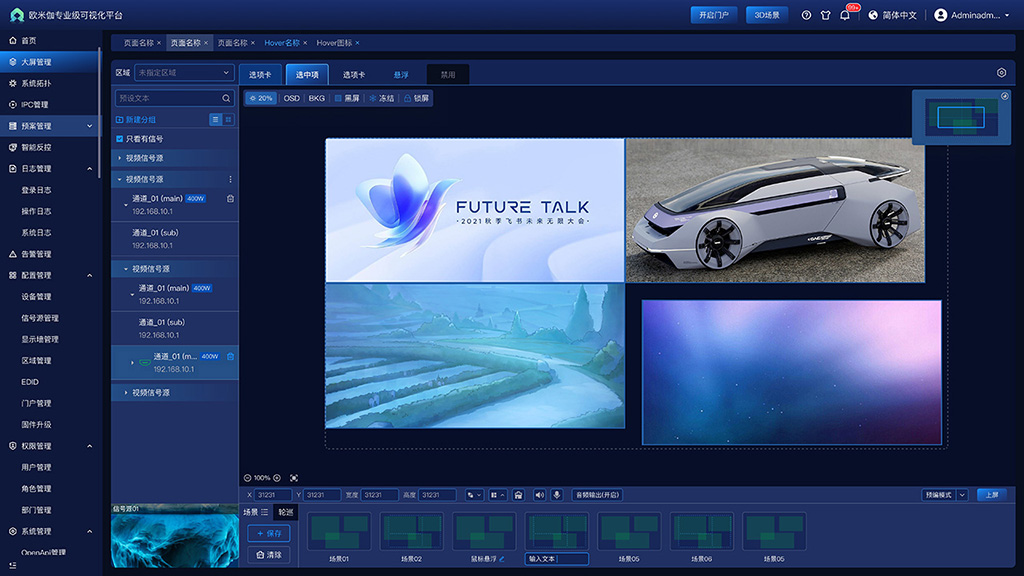Screen dimensions: 1024x576
Task: Click the home icon in the bottom toolbar
Action: [x=519, y=495]
